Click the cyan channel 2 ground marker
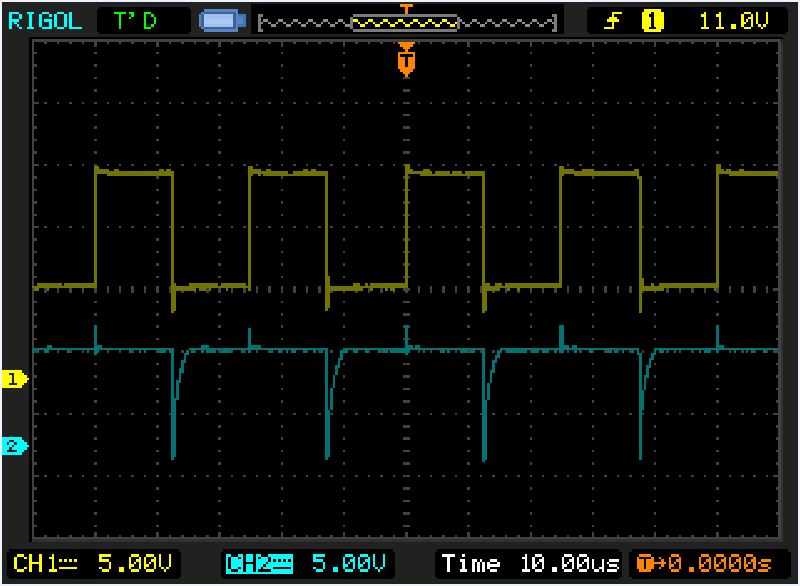Image resolution: width=800 pixels, height=586 pixels. (15, 446)
